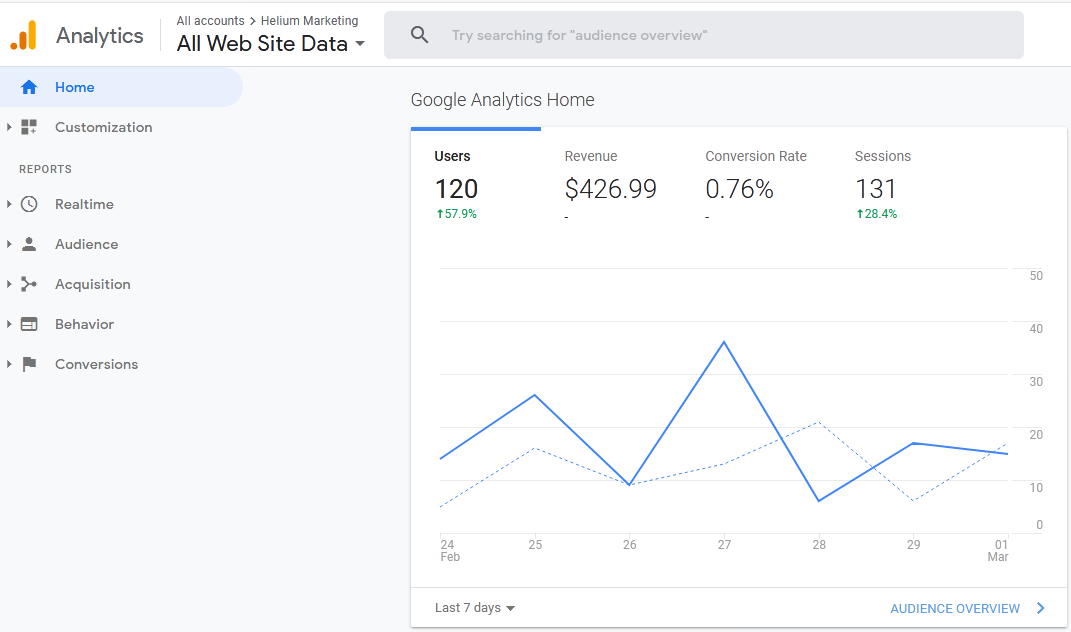Viewport: 1071px width, 632px height.
Task: Open Audience reports menu item
Action: [x=86, y=245]
